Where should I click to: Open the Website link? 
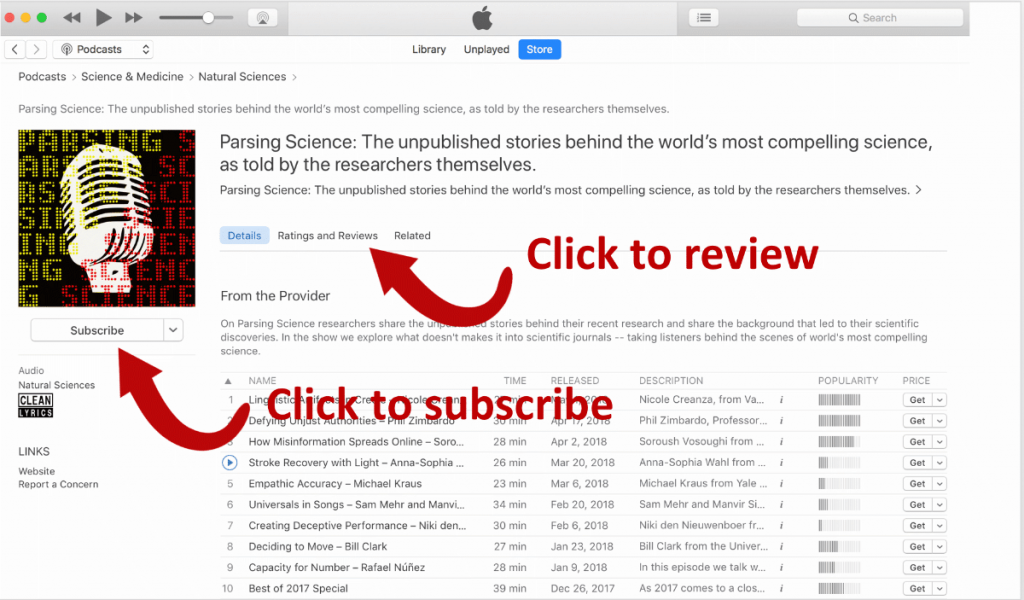37,471
